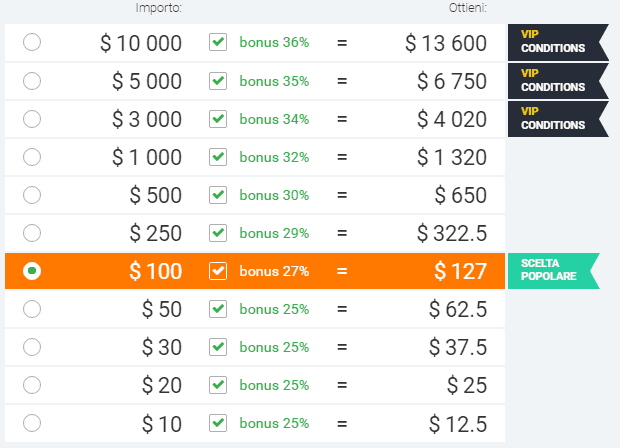Image resolution: width=620 pixels, height=448 pixels.
Task: Choose the $3 000 deposit radio button
Action: [32, 119]
